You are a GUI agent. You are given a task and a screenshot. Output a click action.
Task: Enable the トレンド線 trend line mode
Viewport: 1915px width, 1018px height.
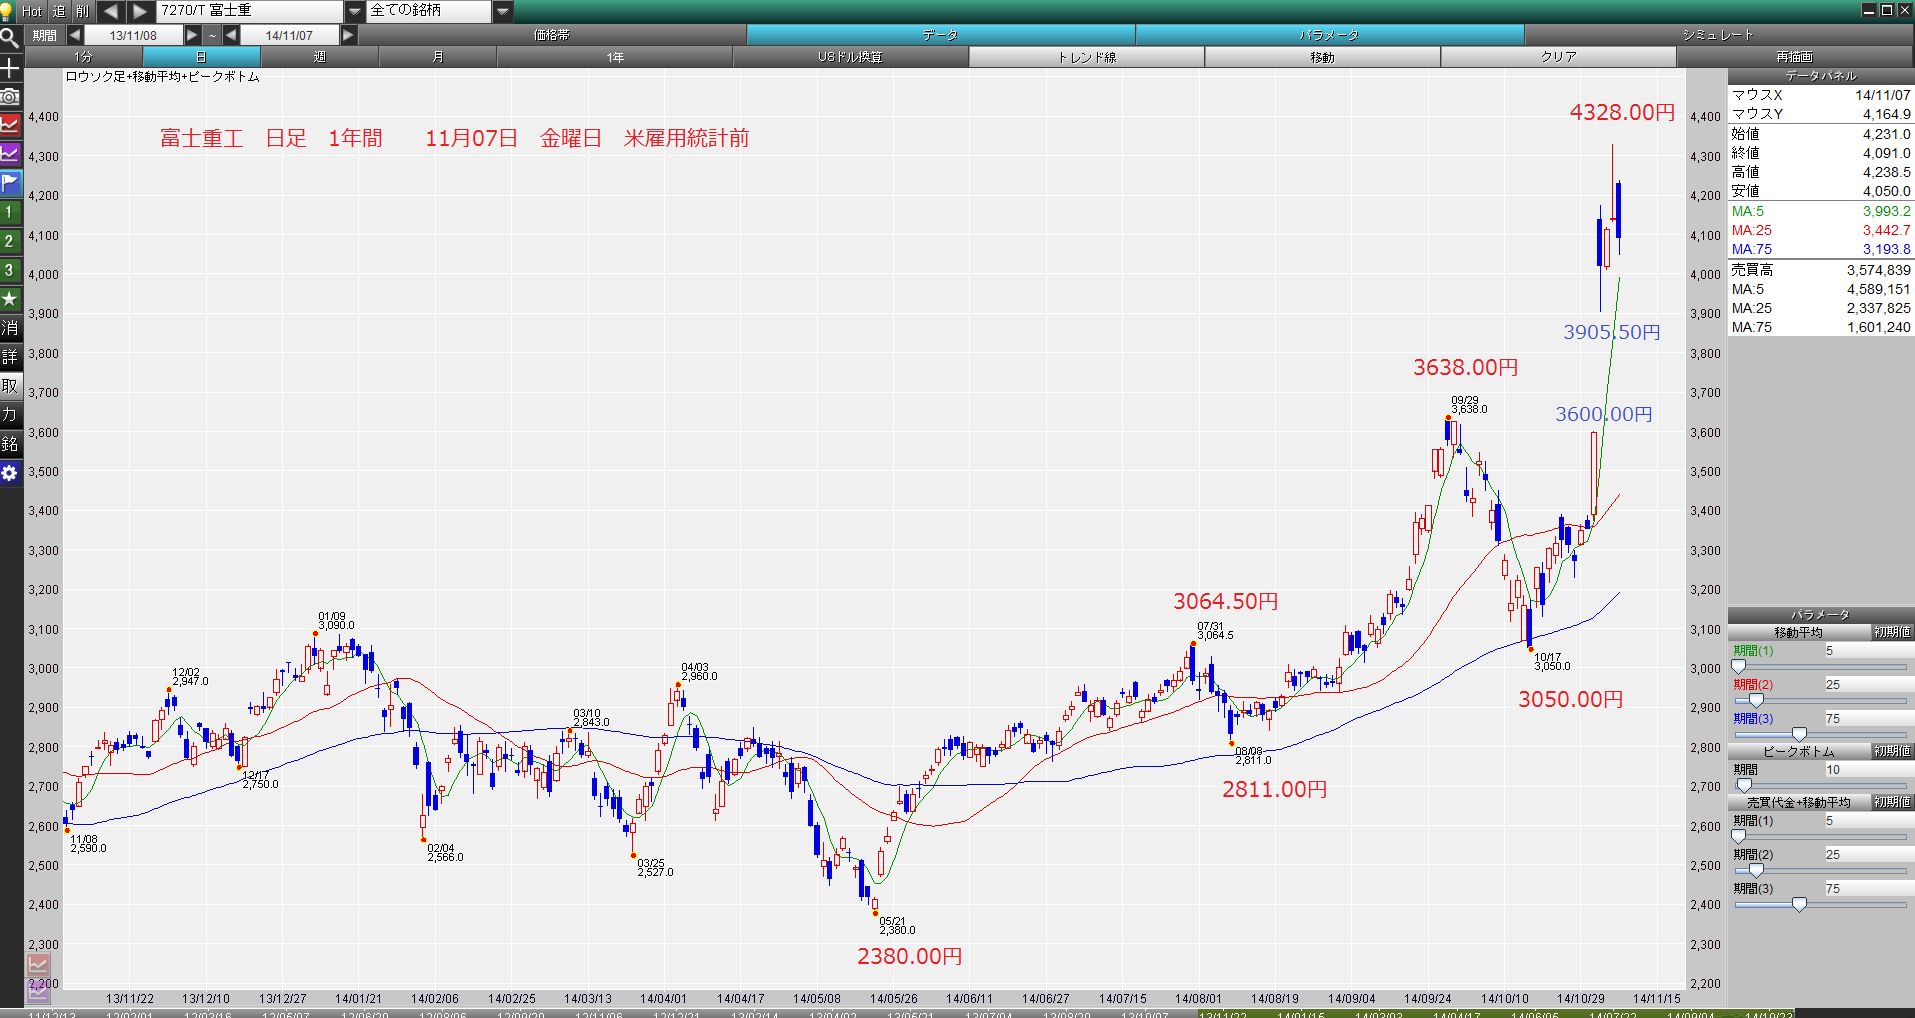[1086, 57]
